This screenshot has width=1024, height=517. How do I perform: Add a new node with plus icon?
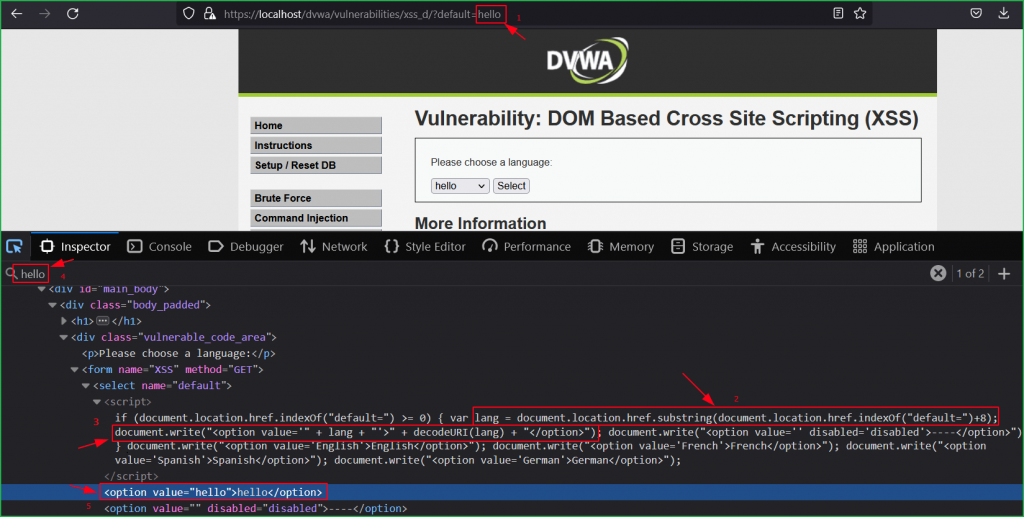(x=1004, y=274)
